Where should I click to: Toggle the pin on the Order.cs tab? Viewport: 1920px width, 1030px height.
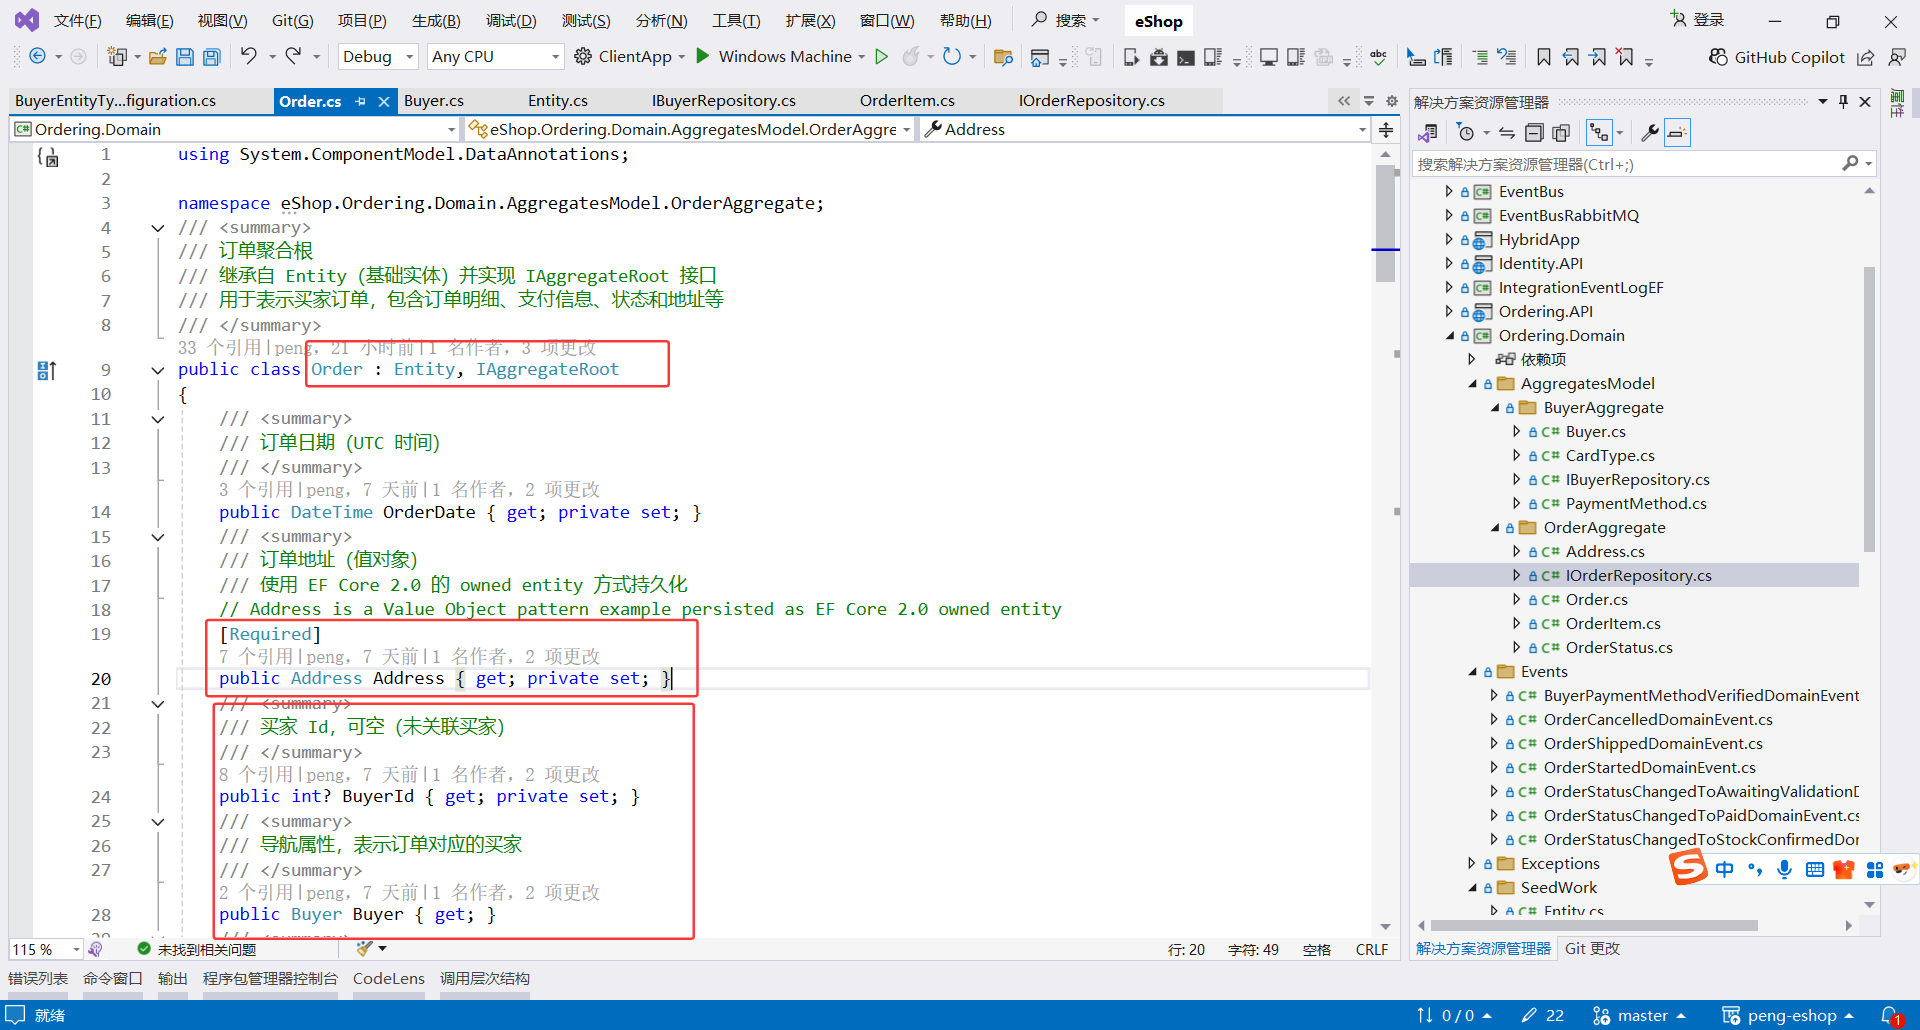pyautogui.click(x=361, y=101)
